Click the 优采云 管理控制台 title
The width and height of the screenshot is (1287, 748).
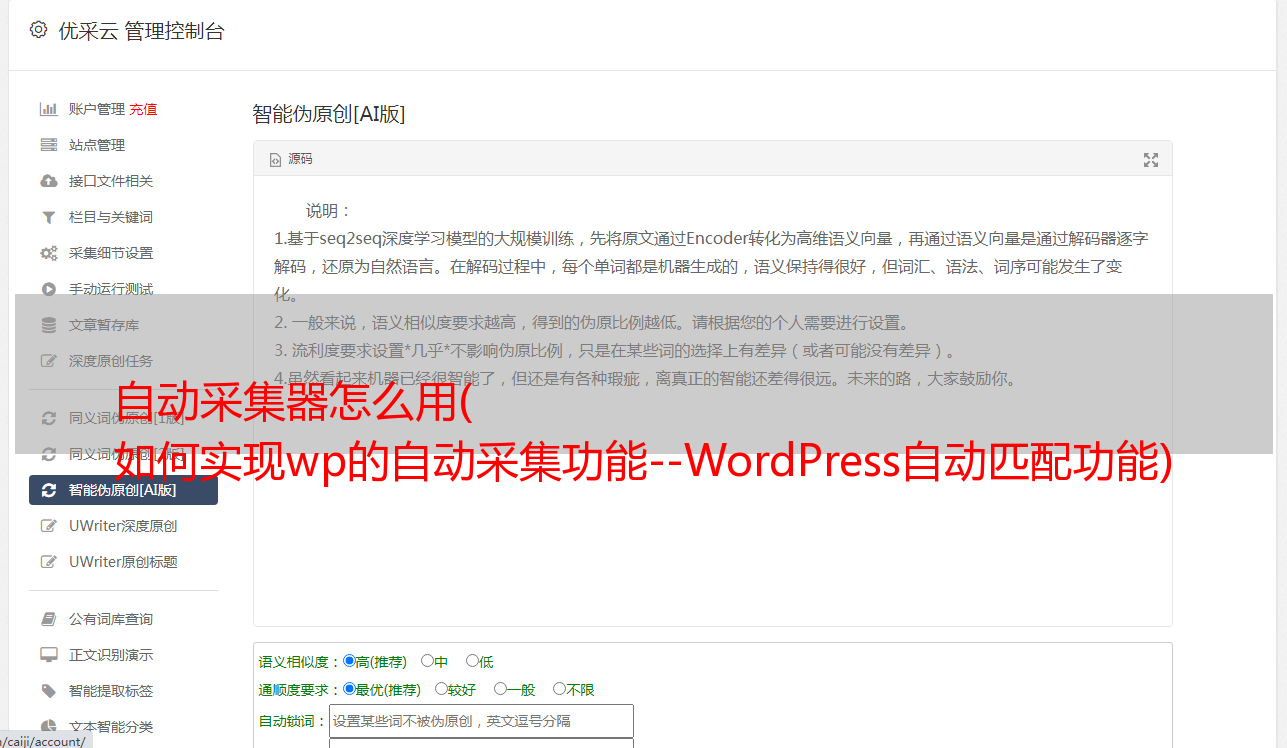pos(141,31)
